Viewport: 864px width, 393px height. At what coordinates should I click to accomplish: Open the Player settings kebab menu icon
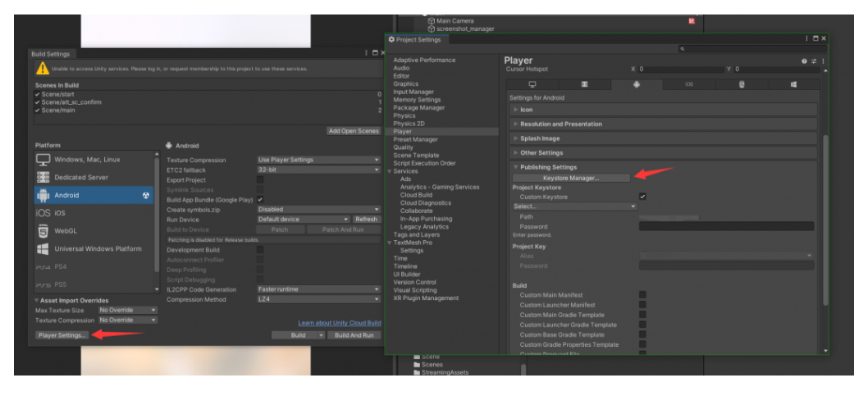[x=823, y=61]
